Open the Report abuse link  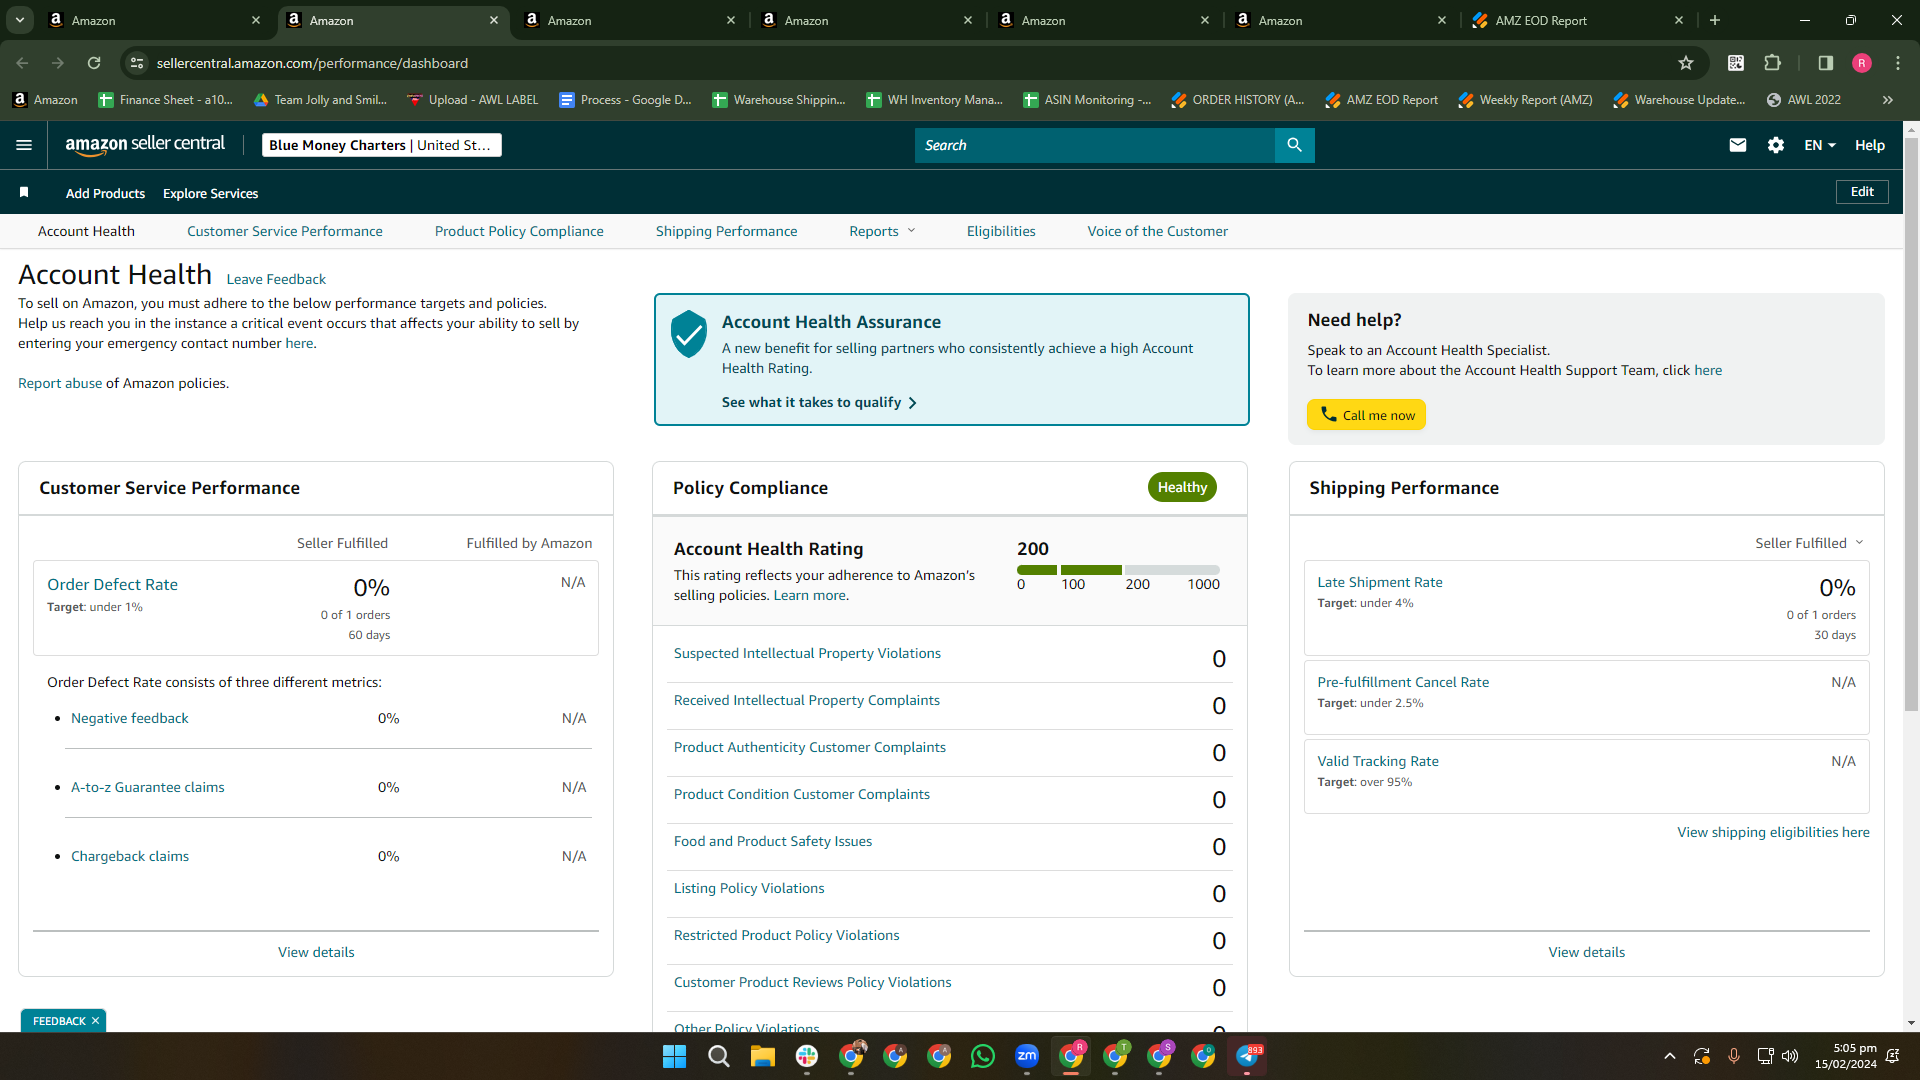(60, 383)
